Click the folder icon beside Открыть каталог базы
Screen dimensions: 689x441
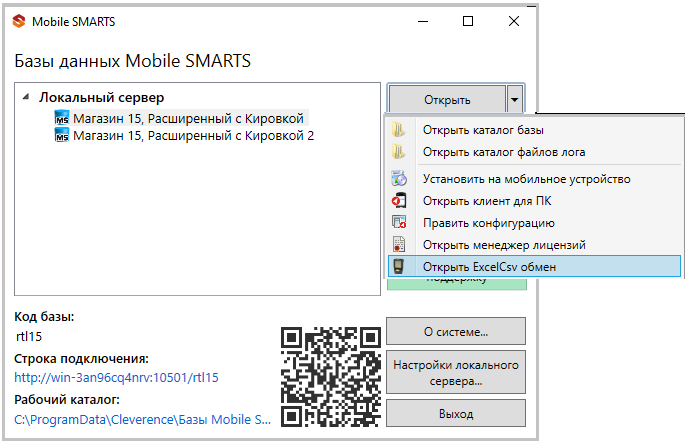[x=399, y=130]
